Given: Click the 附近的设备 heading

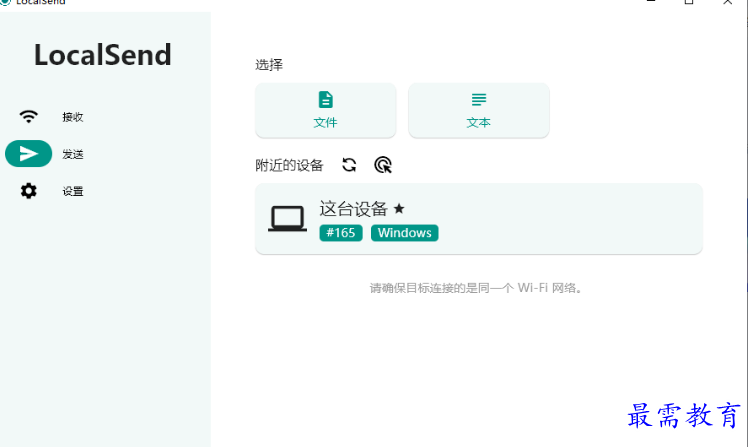Looking at the screenshot, I should click(x=289, y=165).
